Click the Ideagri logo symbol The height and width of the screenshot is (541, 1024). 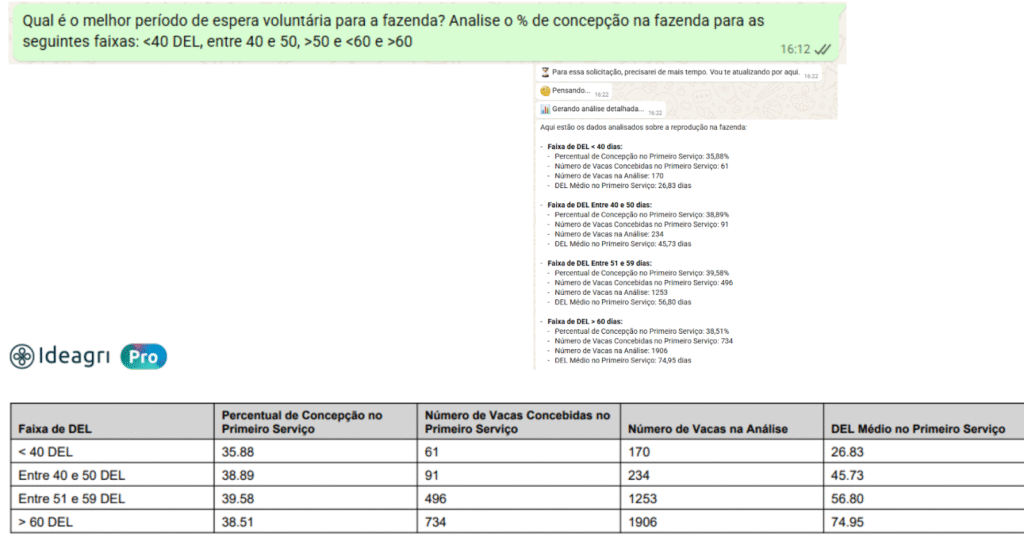(22, 356)
